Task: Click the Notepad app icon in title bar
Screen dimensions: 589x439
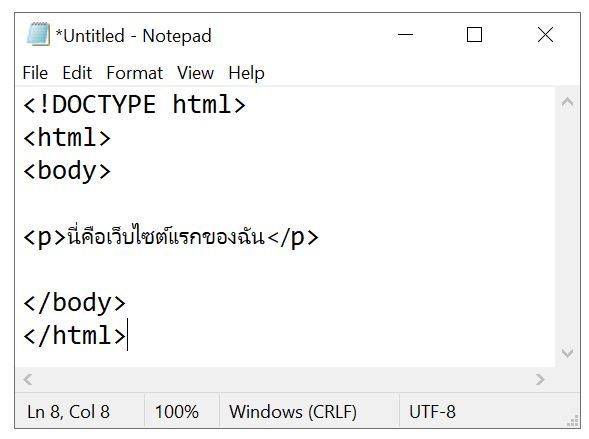Action: click(38, 34)
